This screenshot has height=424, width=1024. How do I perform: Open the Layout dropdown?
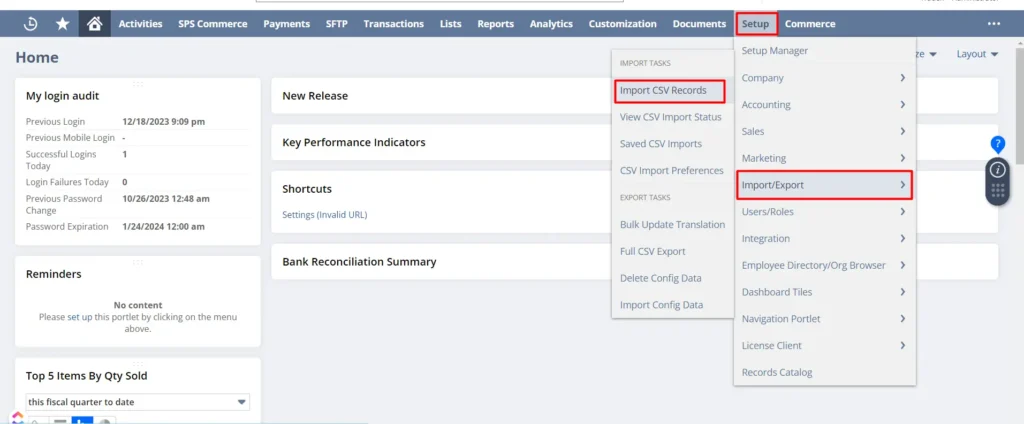tap(978, 54)
